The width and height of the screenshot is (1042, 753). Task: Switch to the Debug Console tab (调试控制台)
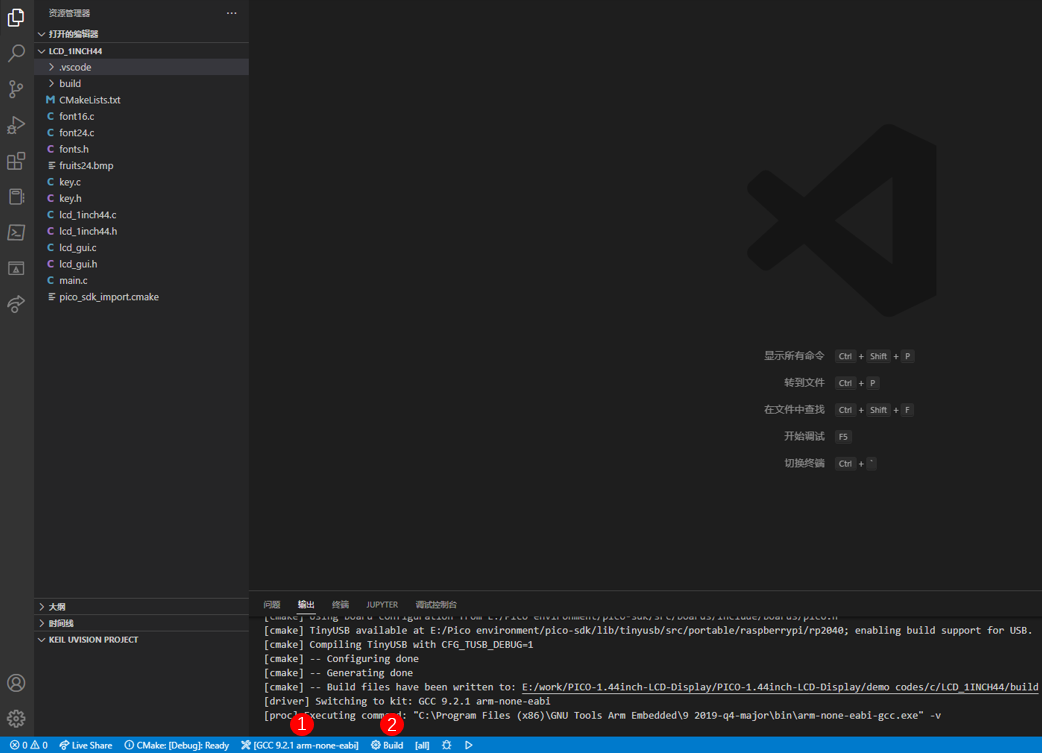click(x=436, y=605)
